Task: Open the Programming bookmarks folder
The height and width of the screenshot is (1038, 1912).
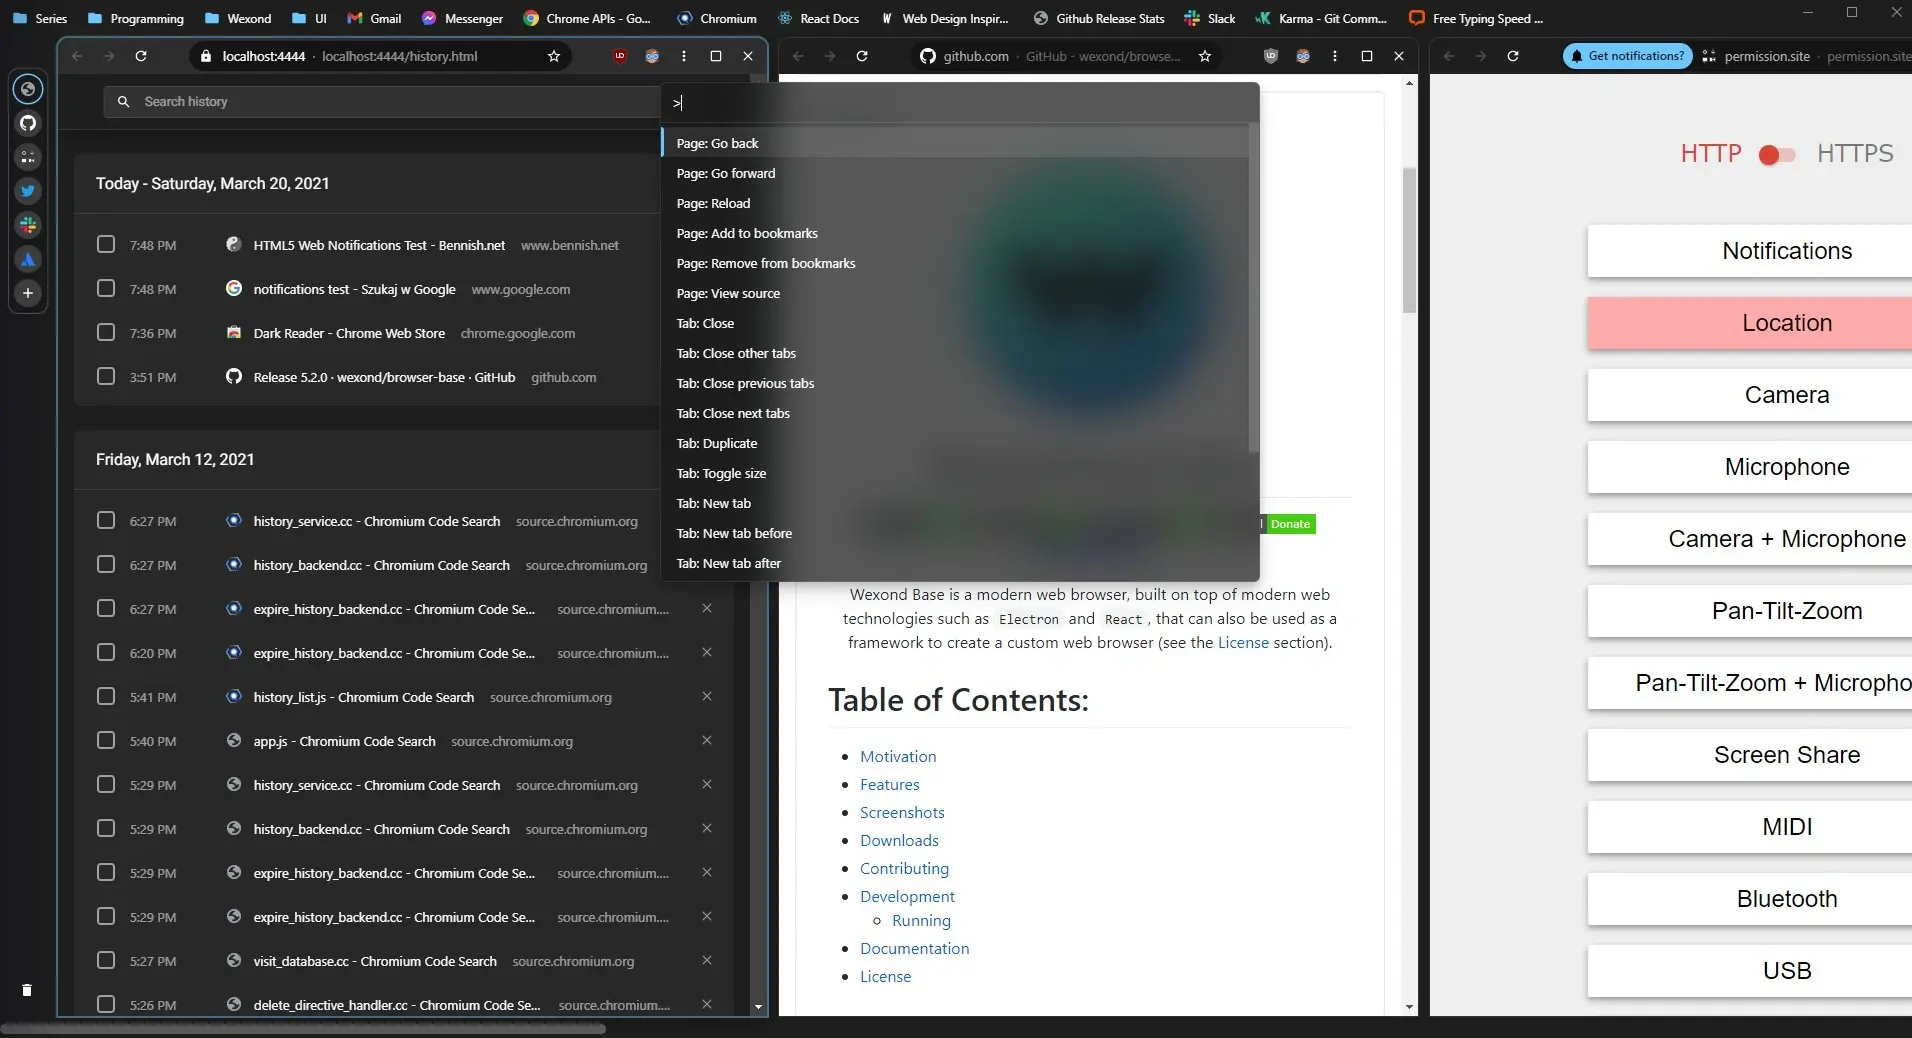Action: pos(136,18)
